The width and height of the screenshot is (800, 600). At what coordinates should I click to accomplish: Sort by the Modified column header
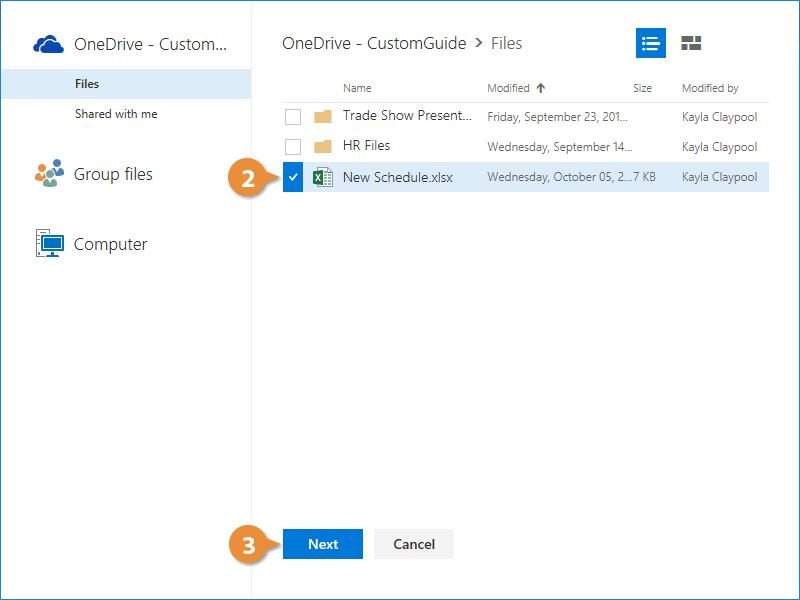click(508, 88)
